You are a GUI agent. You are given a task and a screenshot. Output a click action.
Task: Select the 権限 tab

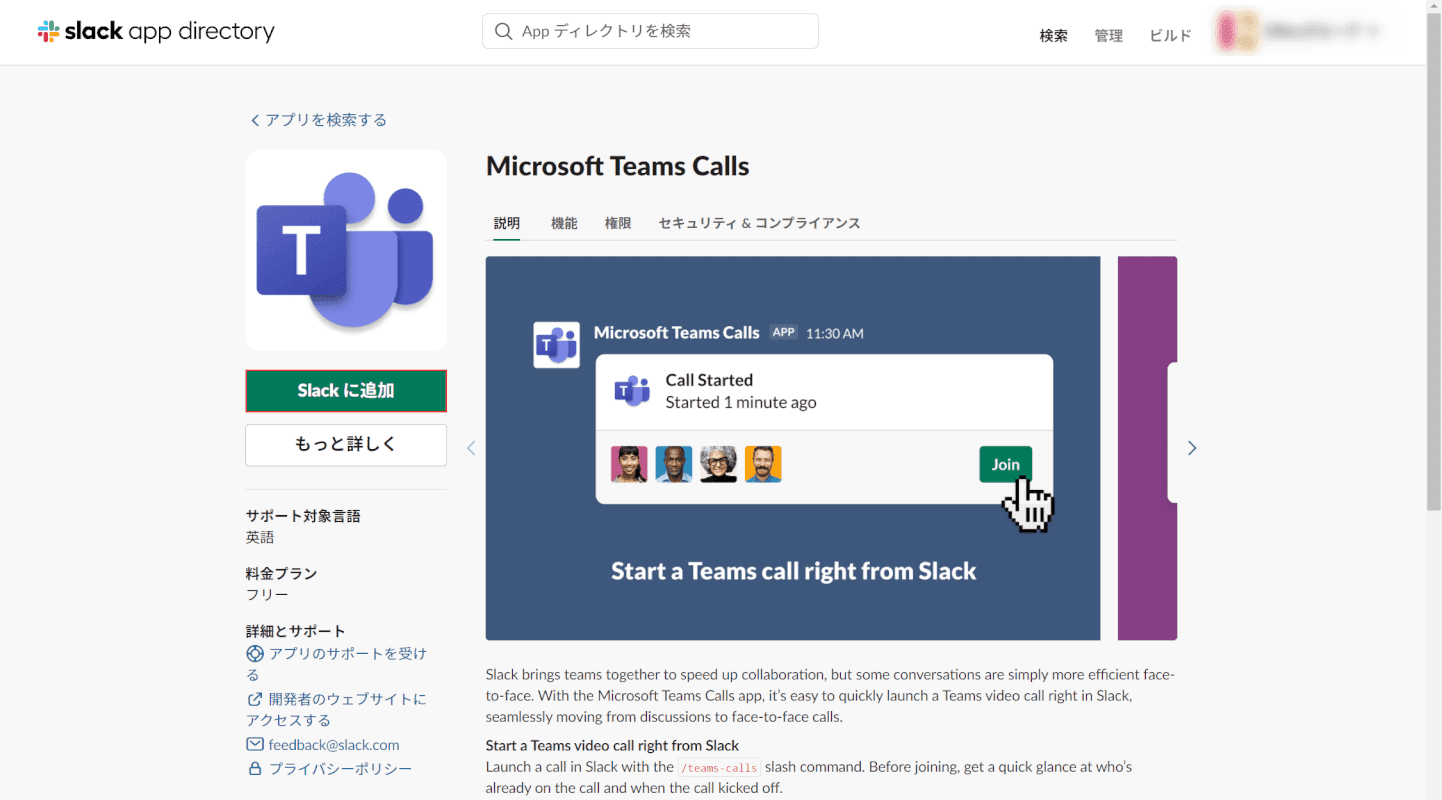click(x=618, y=223)
